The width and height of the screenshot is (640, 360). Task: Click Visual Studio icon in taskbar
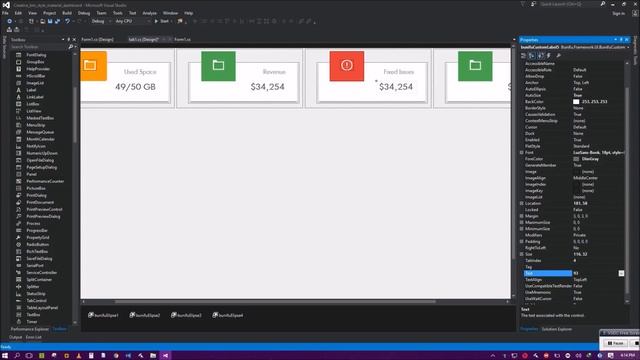coord(165,356)
